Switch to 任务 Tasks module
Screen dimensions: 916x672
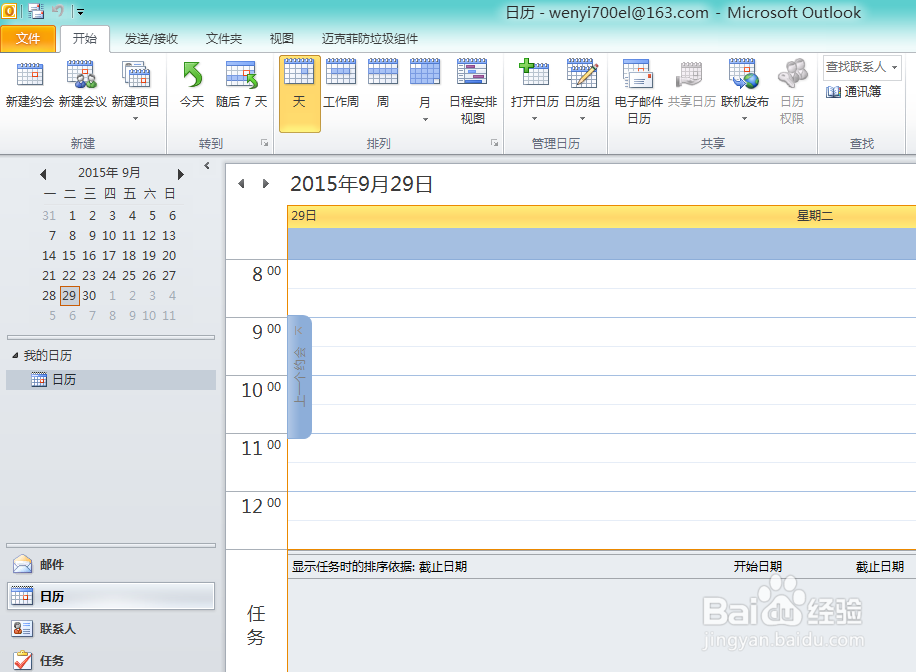111,660
